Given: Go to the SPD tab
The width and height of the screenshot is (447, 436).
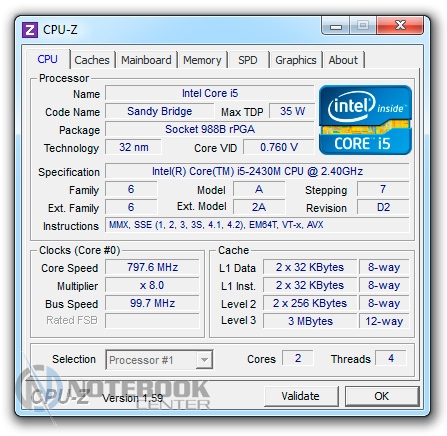Looking at the screenshot, I should pos(248,60).
